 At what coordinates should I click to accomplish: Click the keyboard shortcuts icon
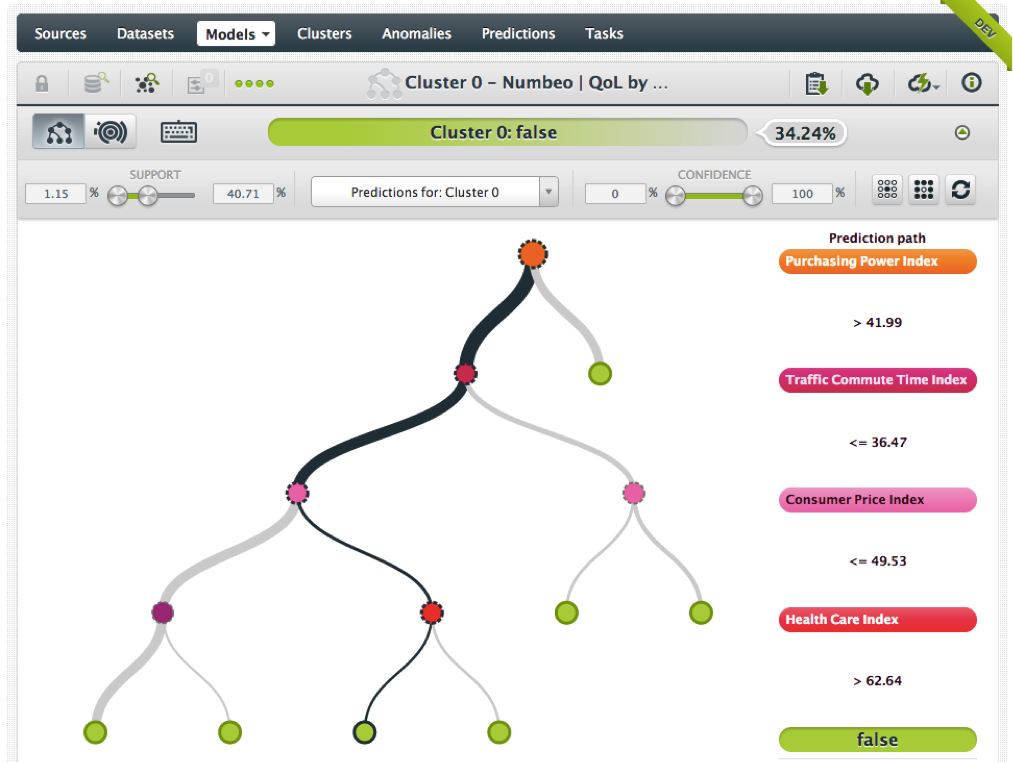pos(179,132)
